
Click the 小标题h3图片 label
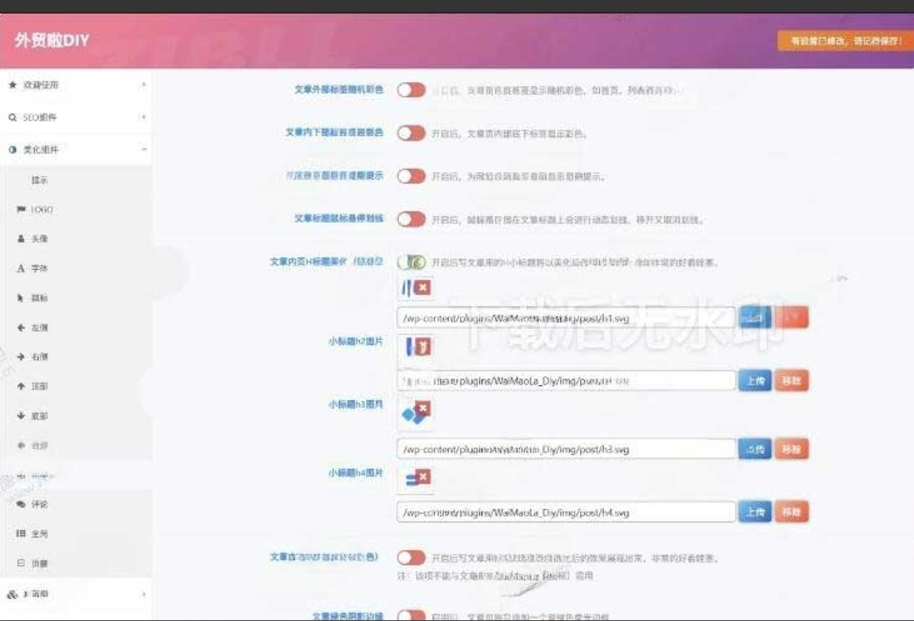coord(356,404)
